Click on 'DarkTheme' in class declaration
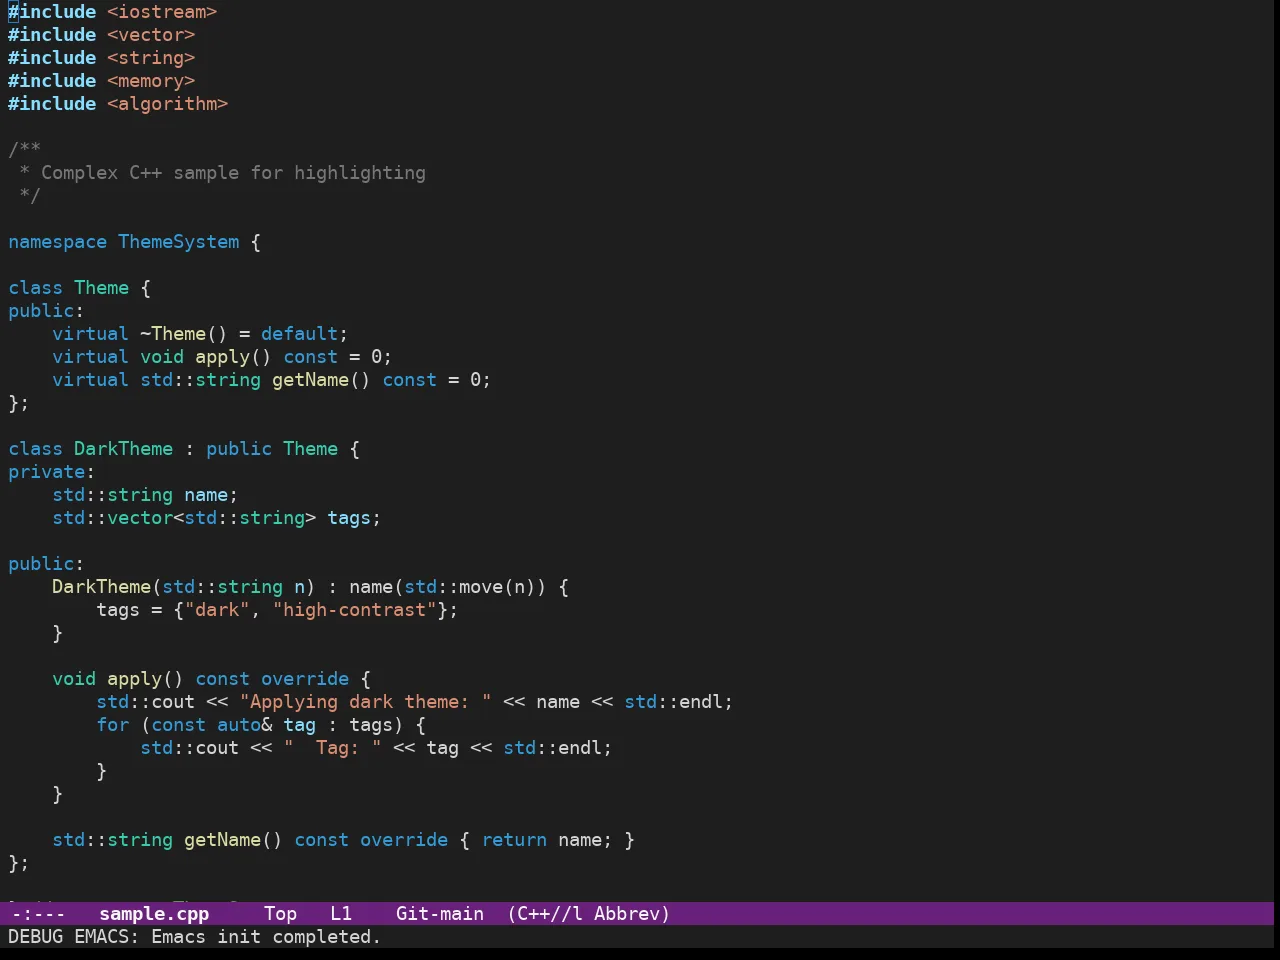The image size is (1280, 960). [x=124, y=449]
